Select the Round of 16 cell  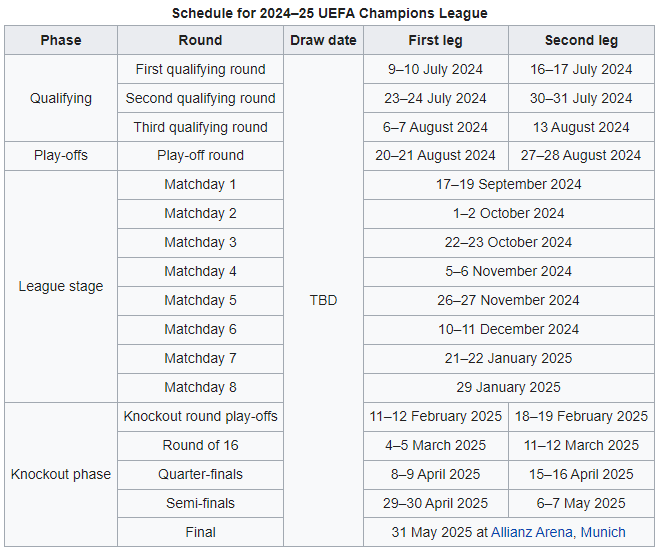[200, 445]
